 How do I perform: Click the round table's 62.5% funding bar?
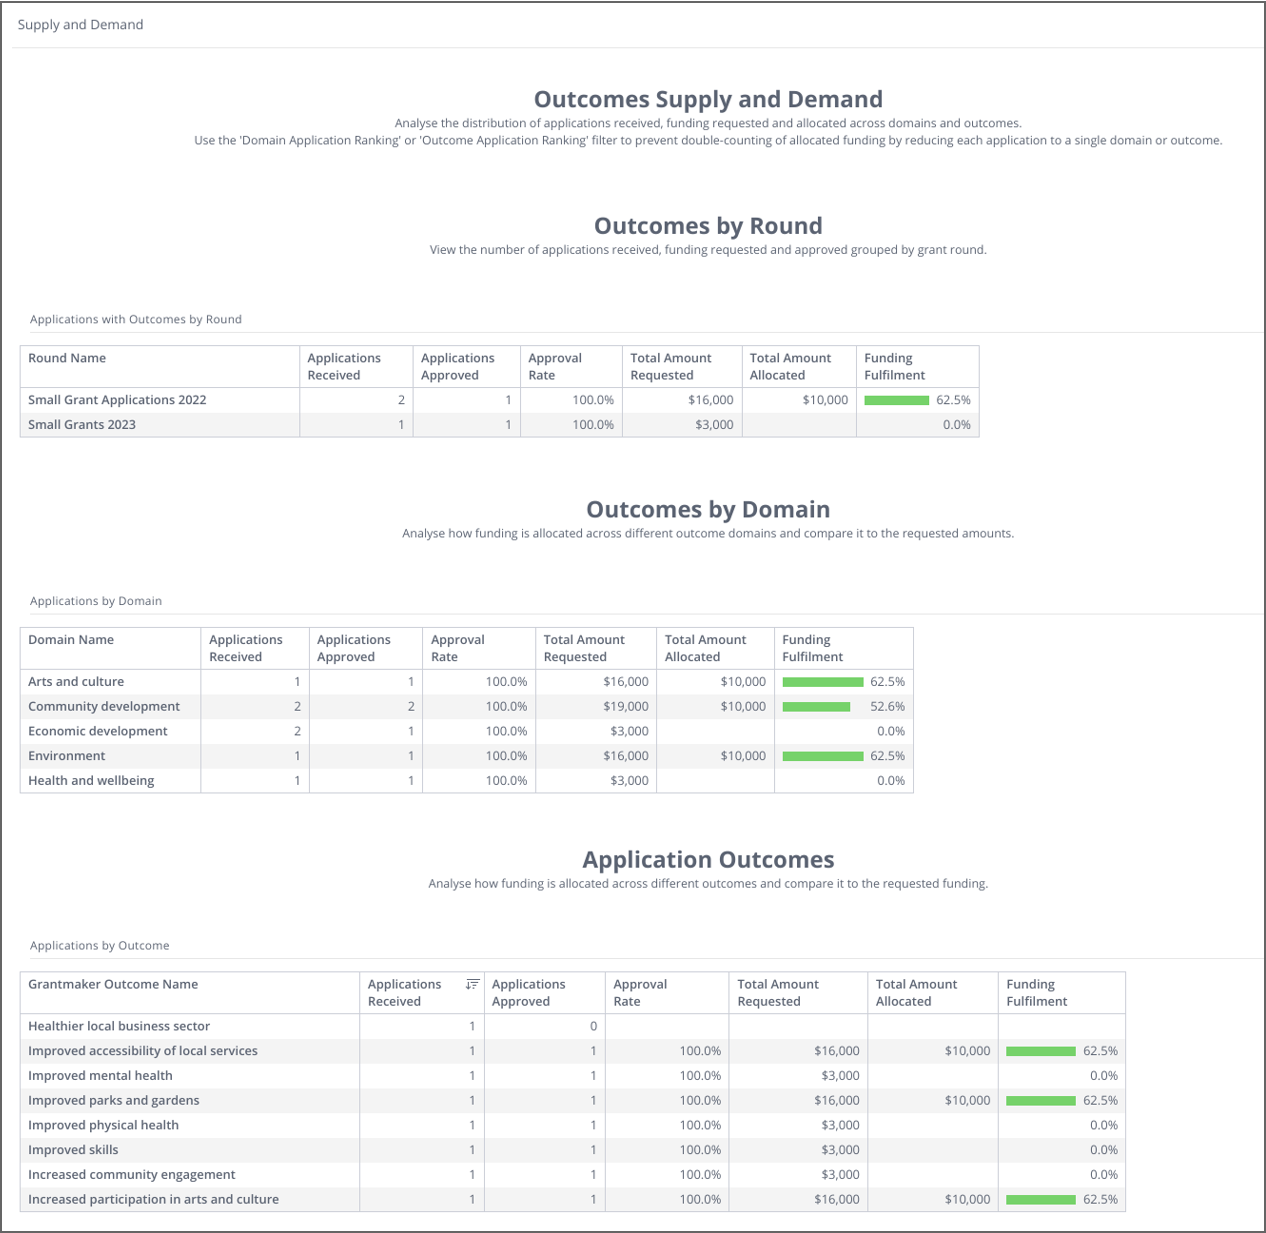pos(896,400)
